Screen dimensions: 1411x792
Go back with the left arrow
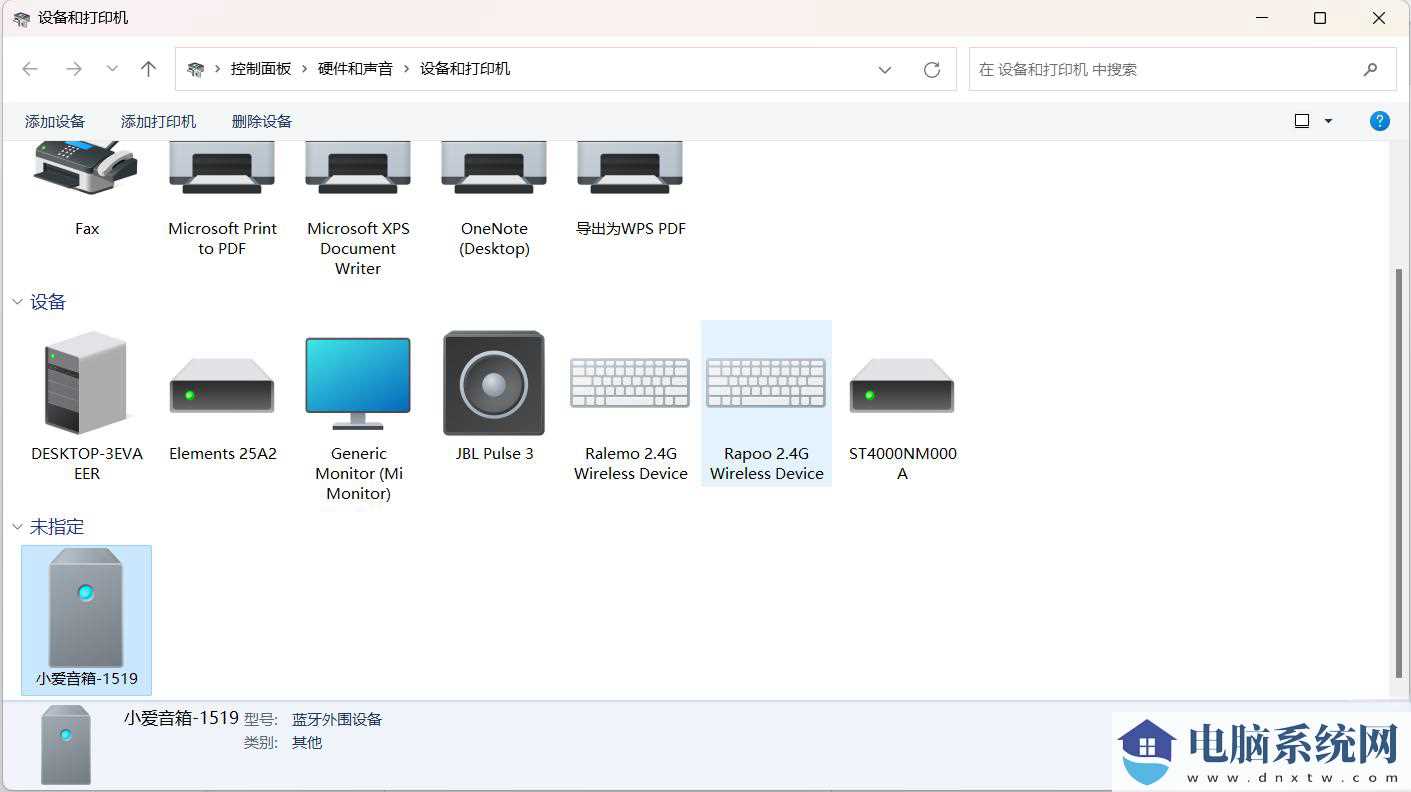30,69
